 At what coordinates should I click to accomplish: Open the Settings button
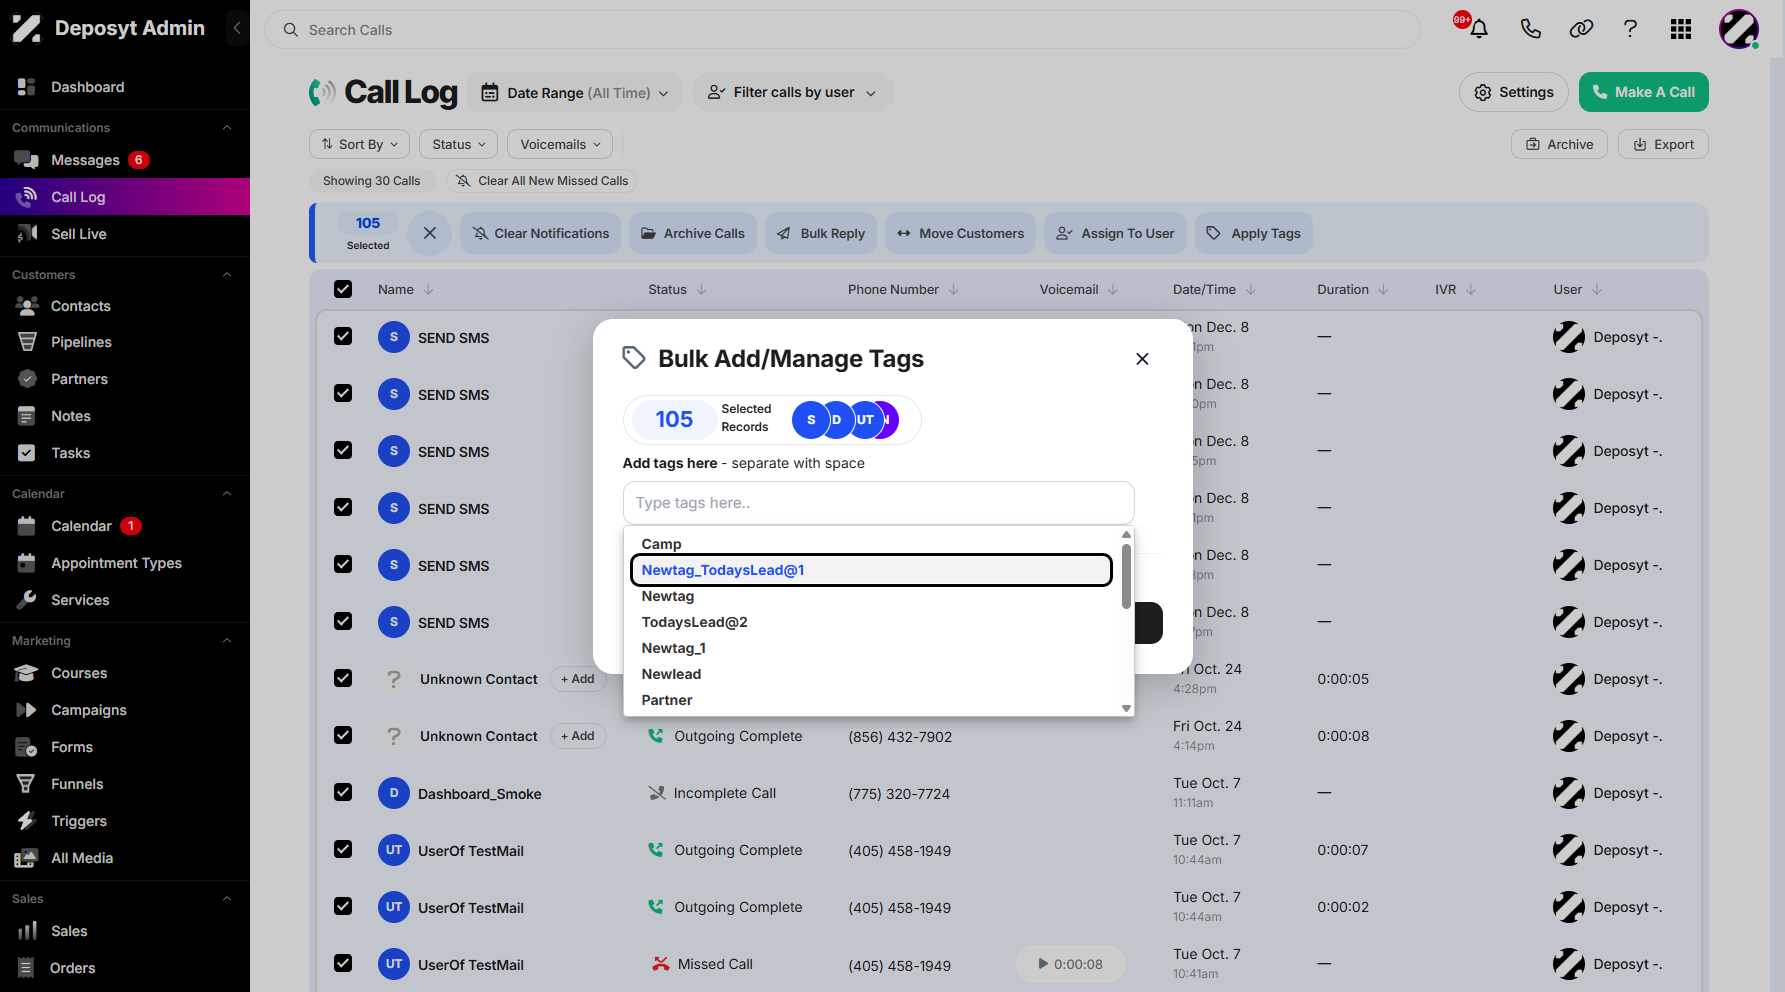(1513, 92)
